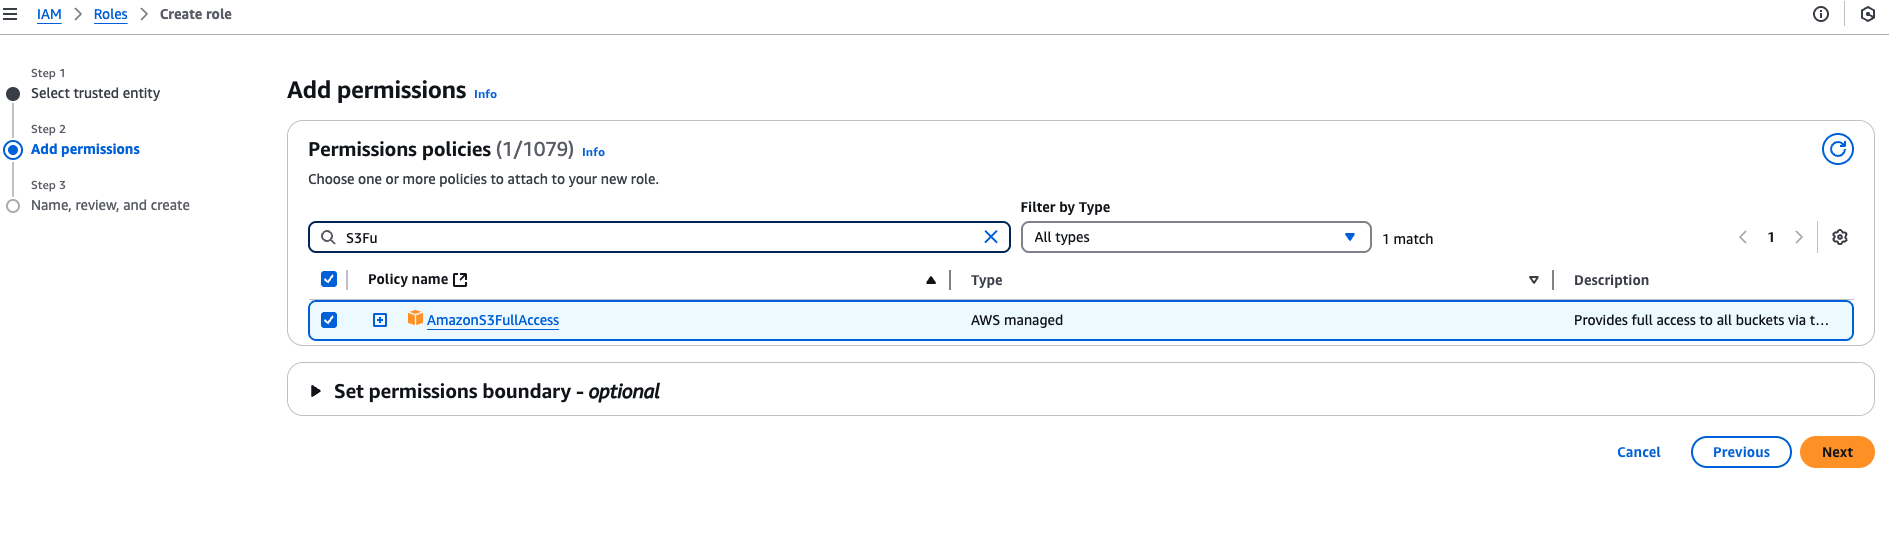Open Info link beside Permissions policies

[593, 152]
